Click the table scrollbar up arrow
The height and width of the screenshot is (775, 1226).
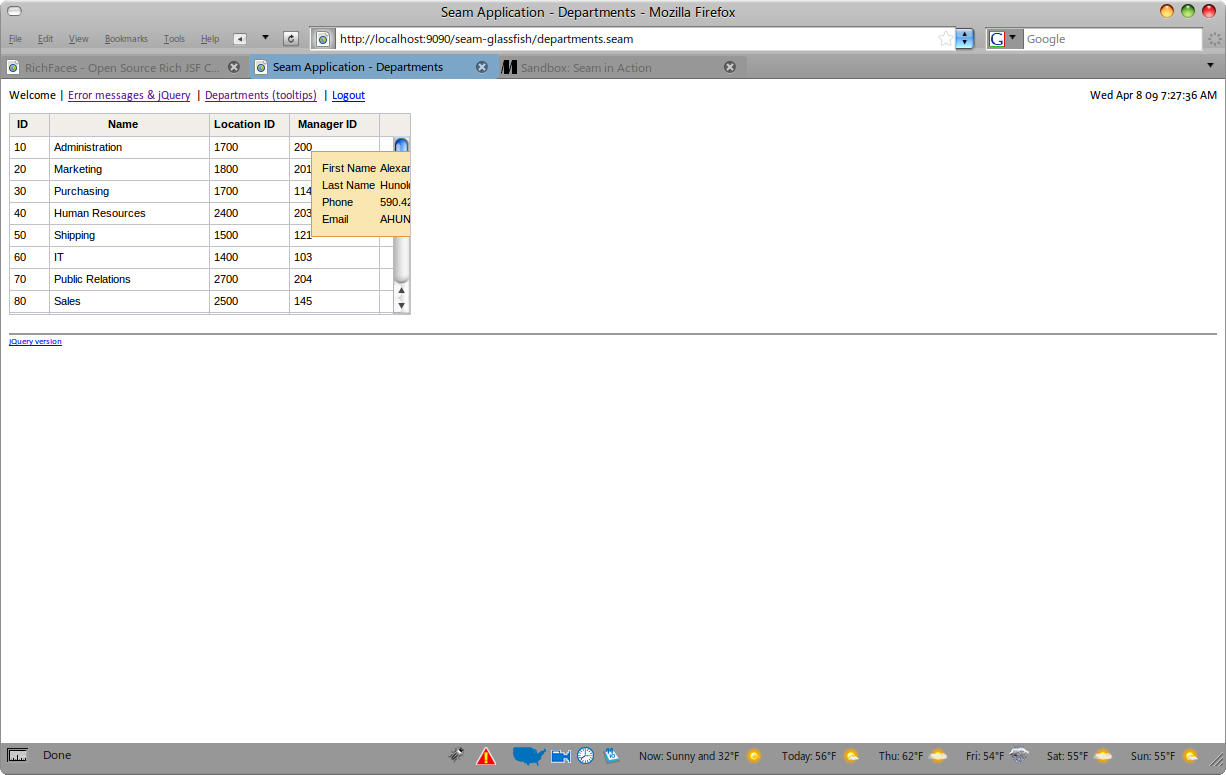(x=401, y=291)
